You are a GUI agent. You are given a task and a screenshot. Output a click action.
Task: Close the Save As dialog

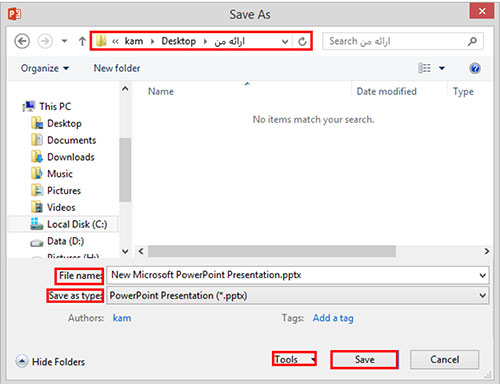coord(482,11)
